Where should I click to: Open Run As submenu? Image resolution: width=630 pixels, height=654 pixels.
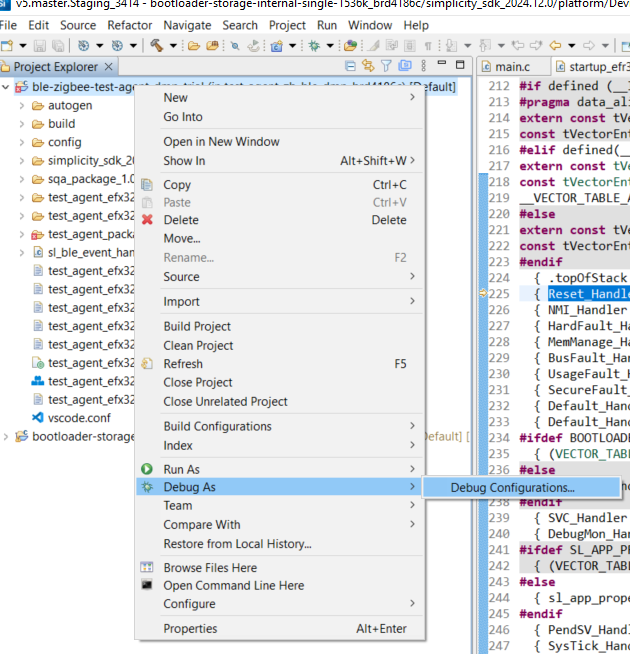pos(280,470)
